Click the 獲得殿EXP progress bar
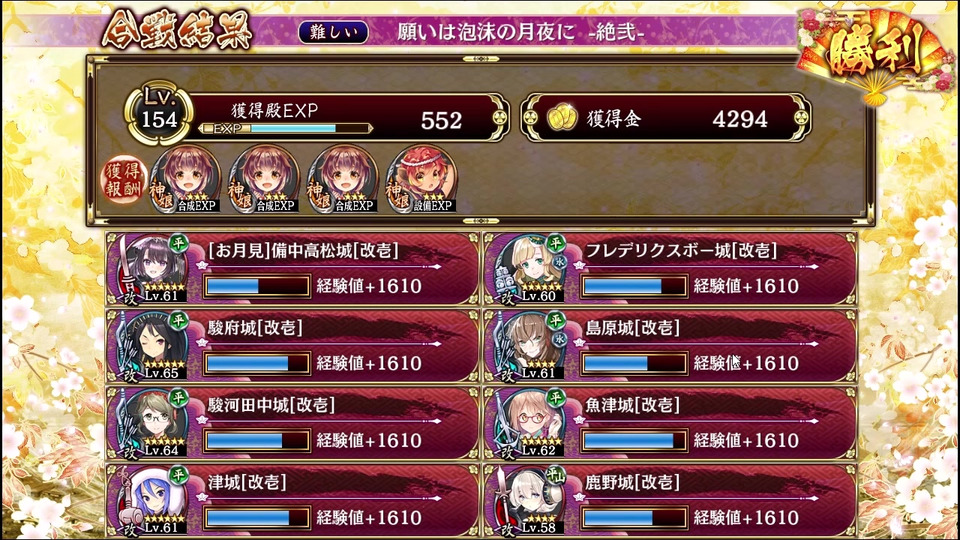This screenshot has width=960, height=540. 285,129
